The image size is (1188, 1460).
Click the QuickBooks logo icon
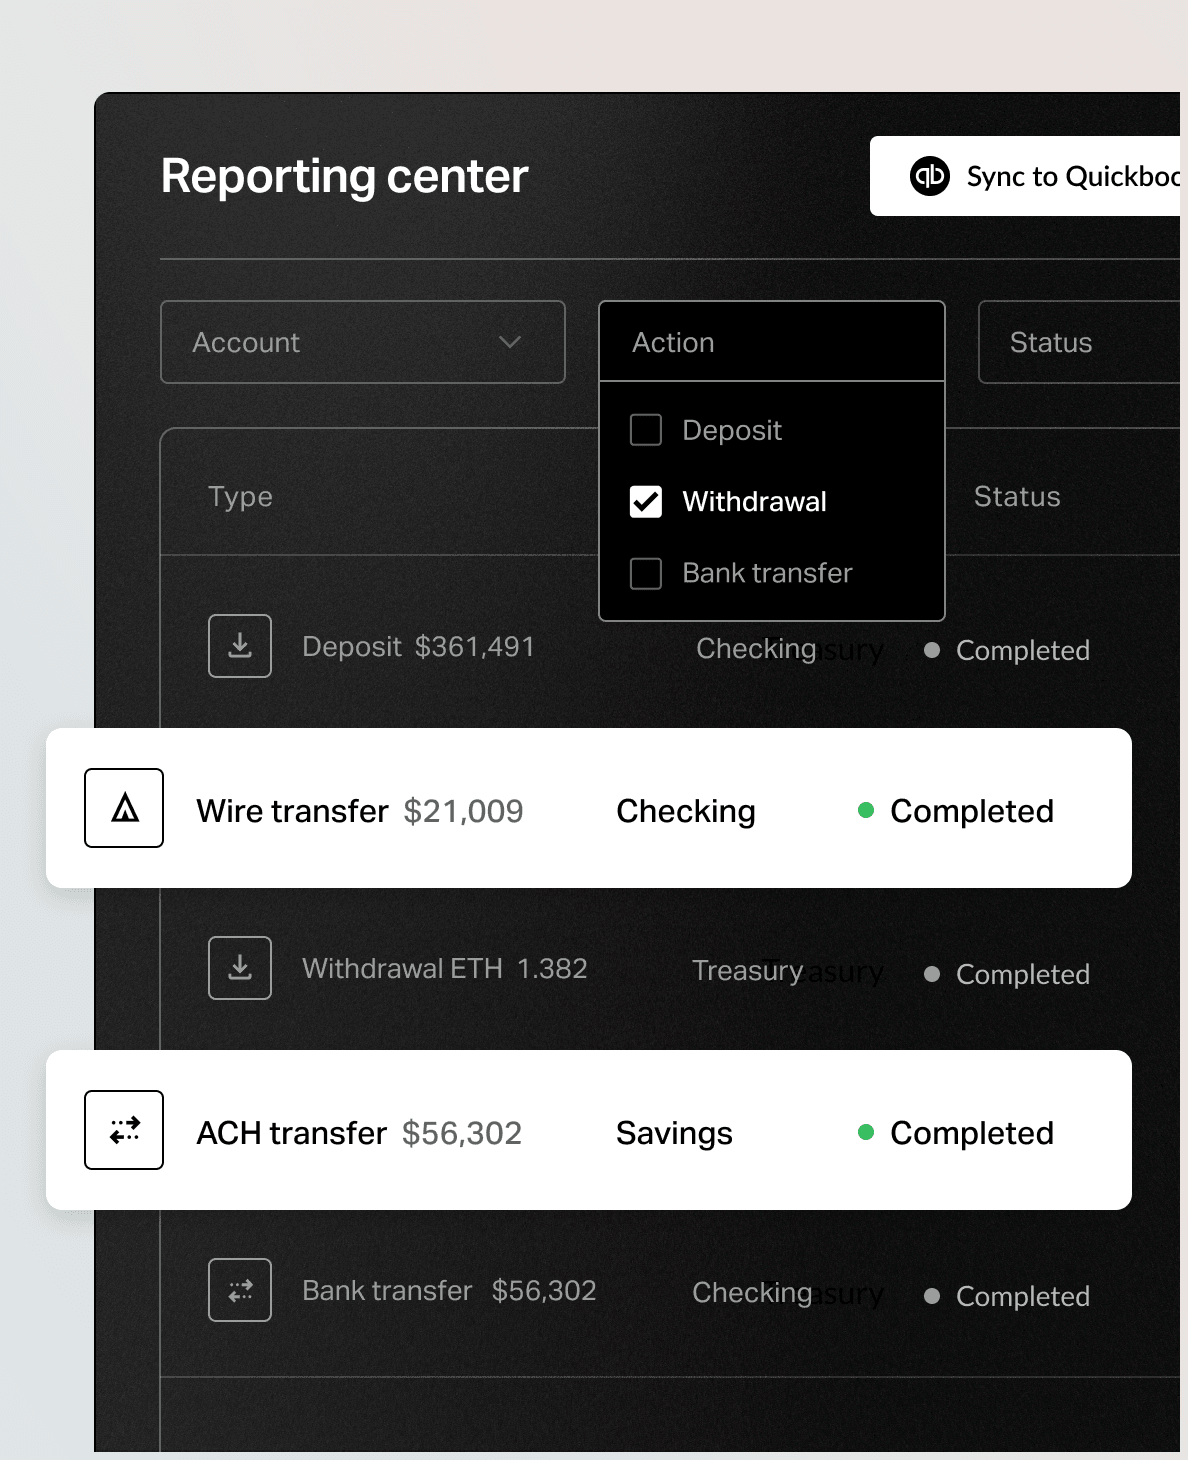(x=928, y=176)
